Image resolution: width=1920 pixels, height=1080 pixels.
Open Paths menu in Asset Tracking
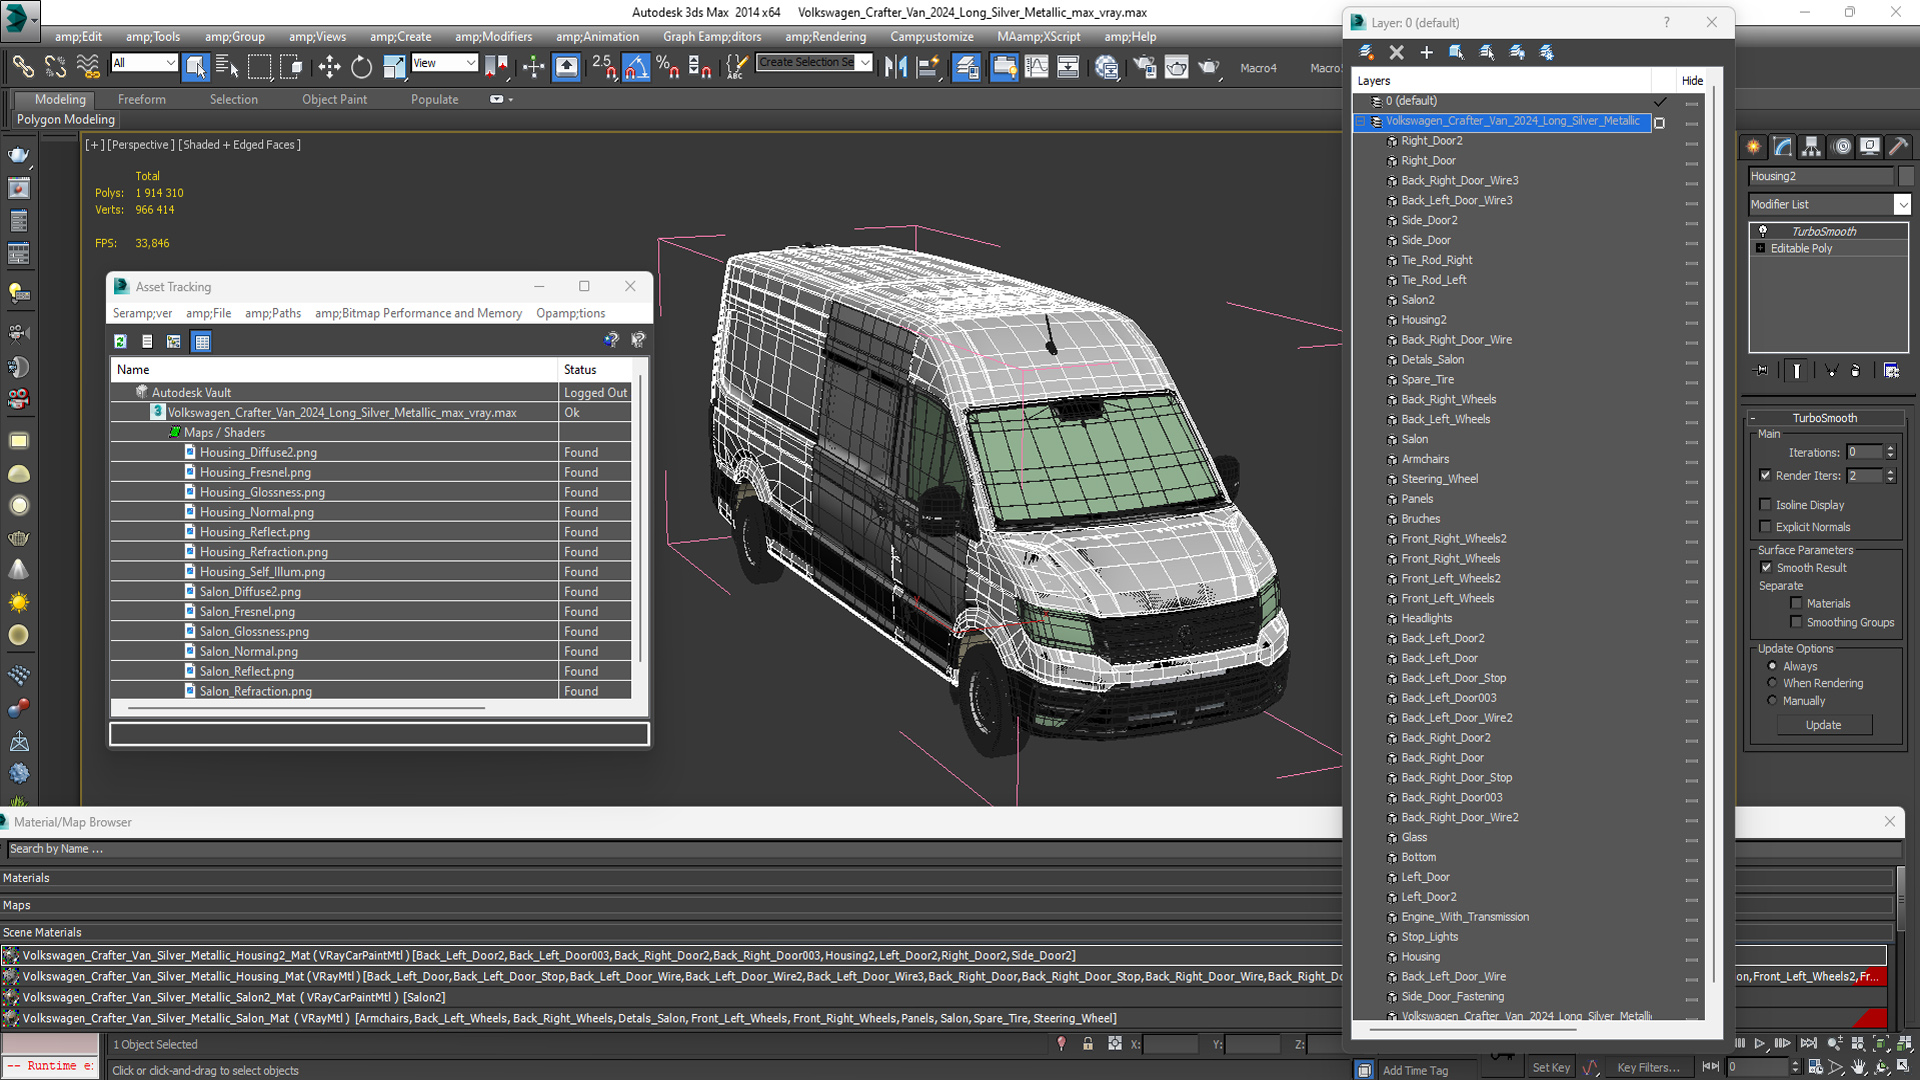[x=272, y=313]
